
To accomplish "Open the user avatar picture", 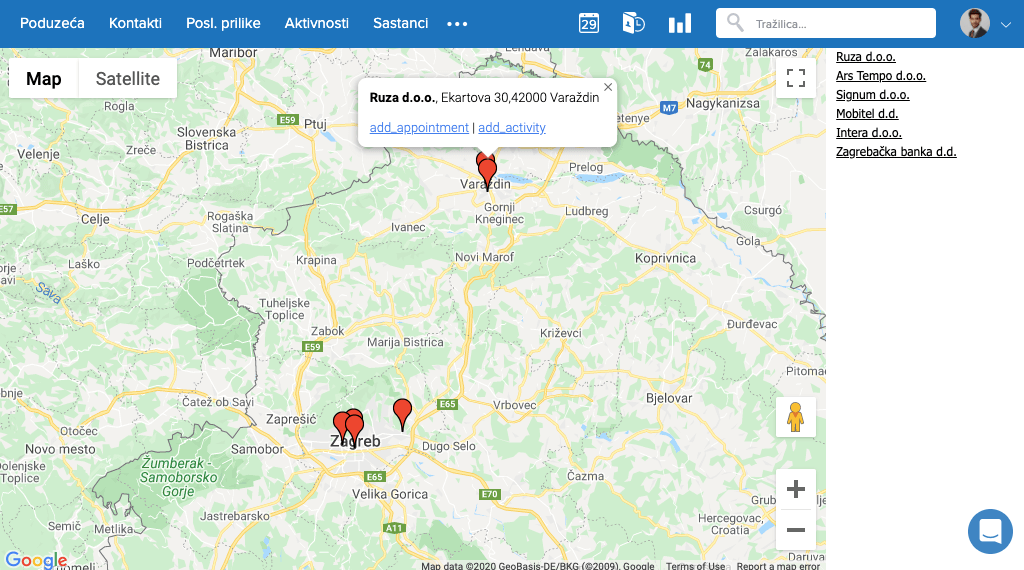I will click(974, 24).
